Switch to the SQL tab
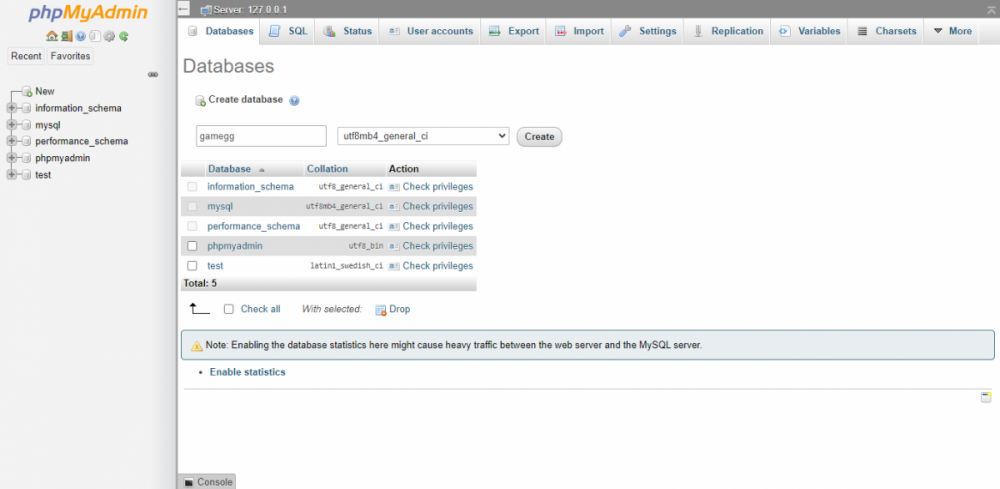1000x489 pixels. 288,31
